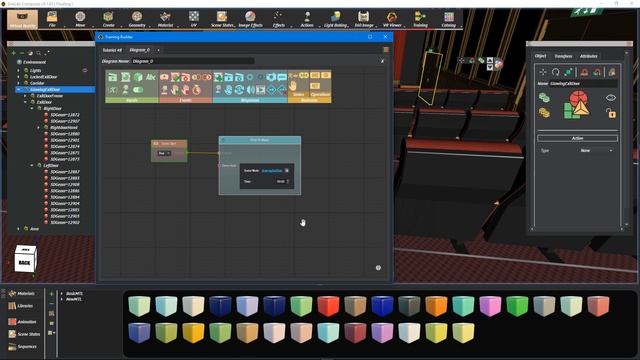Expand the Corridor tree node
Viewport: 640px width, 360px height.
click(18, 83)
